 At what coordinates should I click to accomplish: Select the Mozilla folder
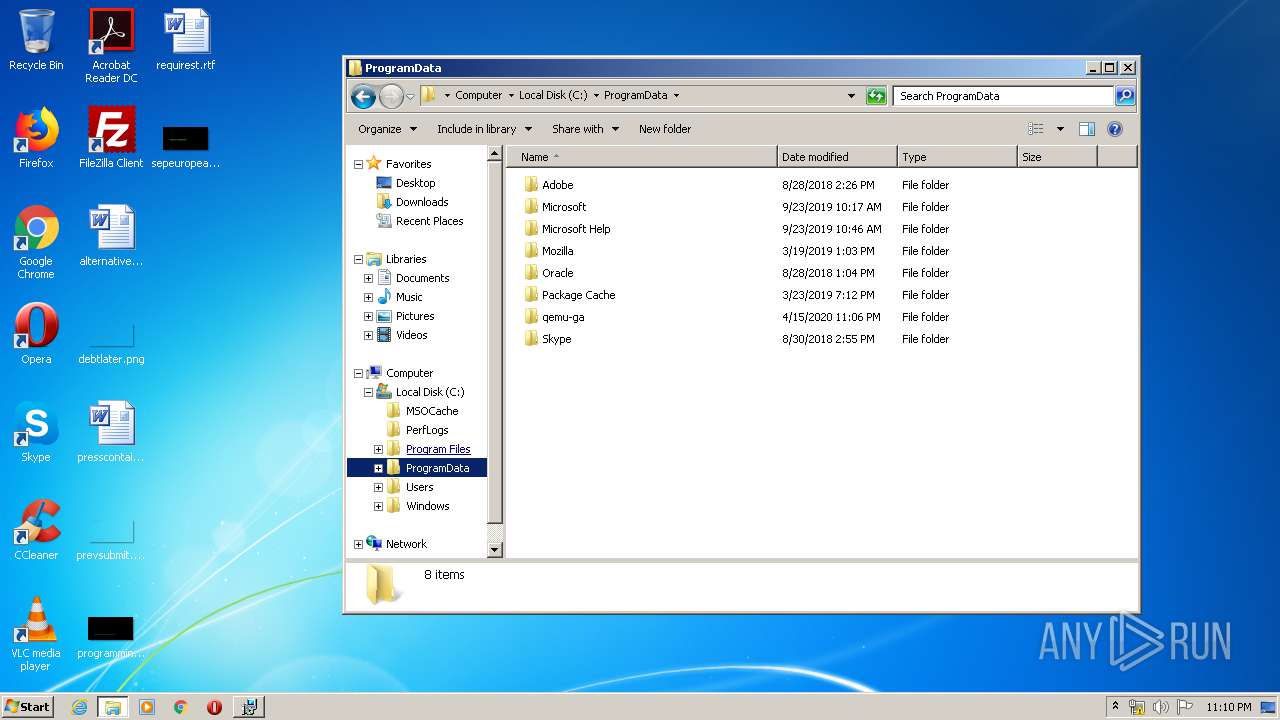(x=557, y=251)
